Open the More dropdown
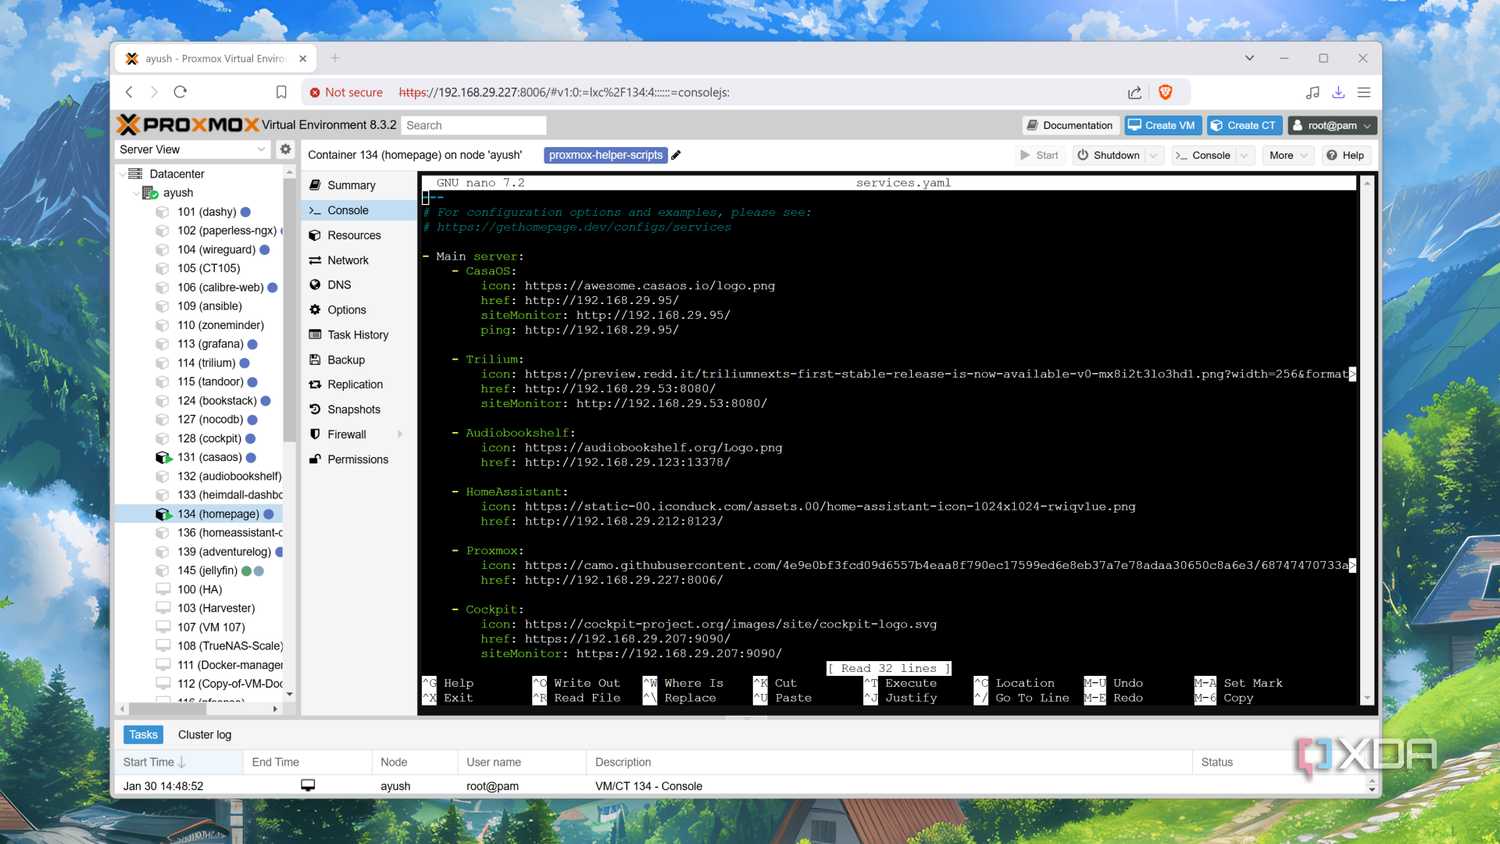1500x844 pixels. [1288, 155]
